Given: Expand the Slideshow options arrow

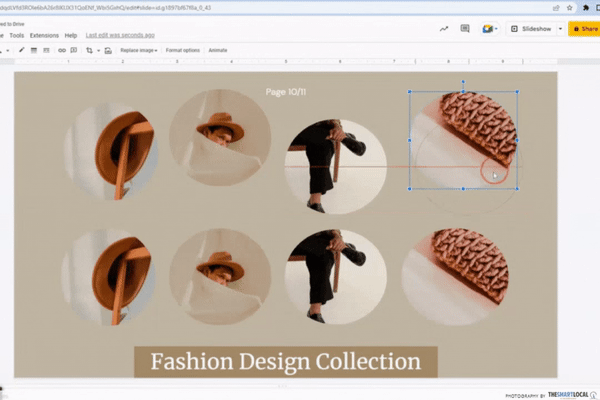Looking at the screenshot, I should pos(559,29).
